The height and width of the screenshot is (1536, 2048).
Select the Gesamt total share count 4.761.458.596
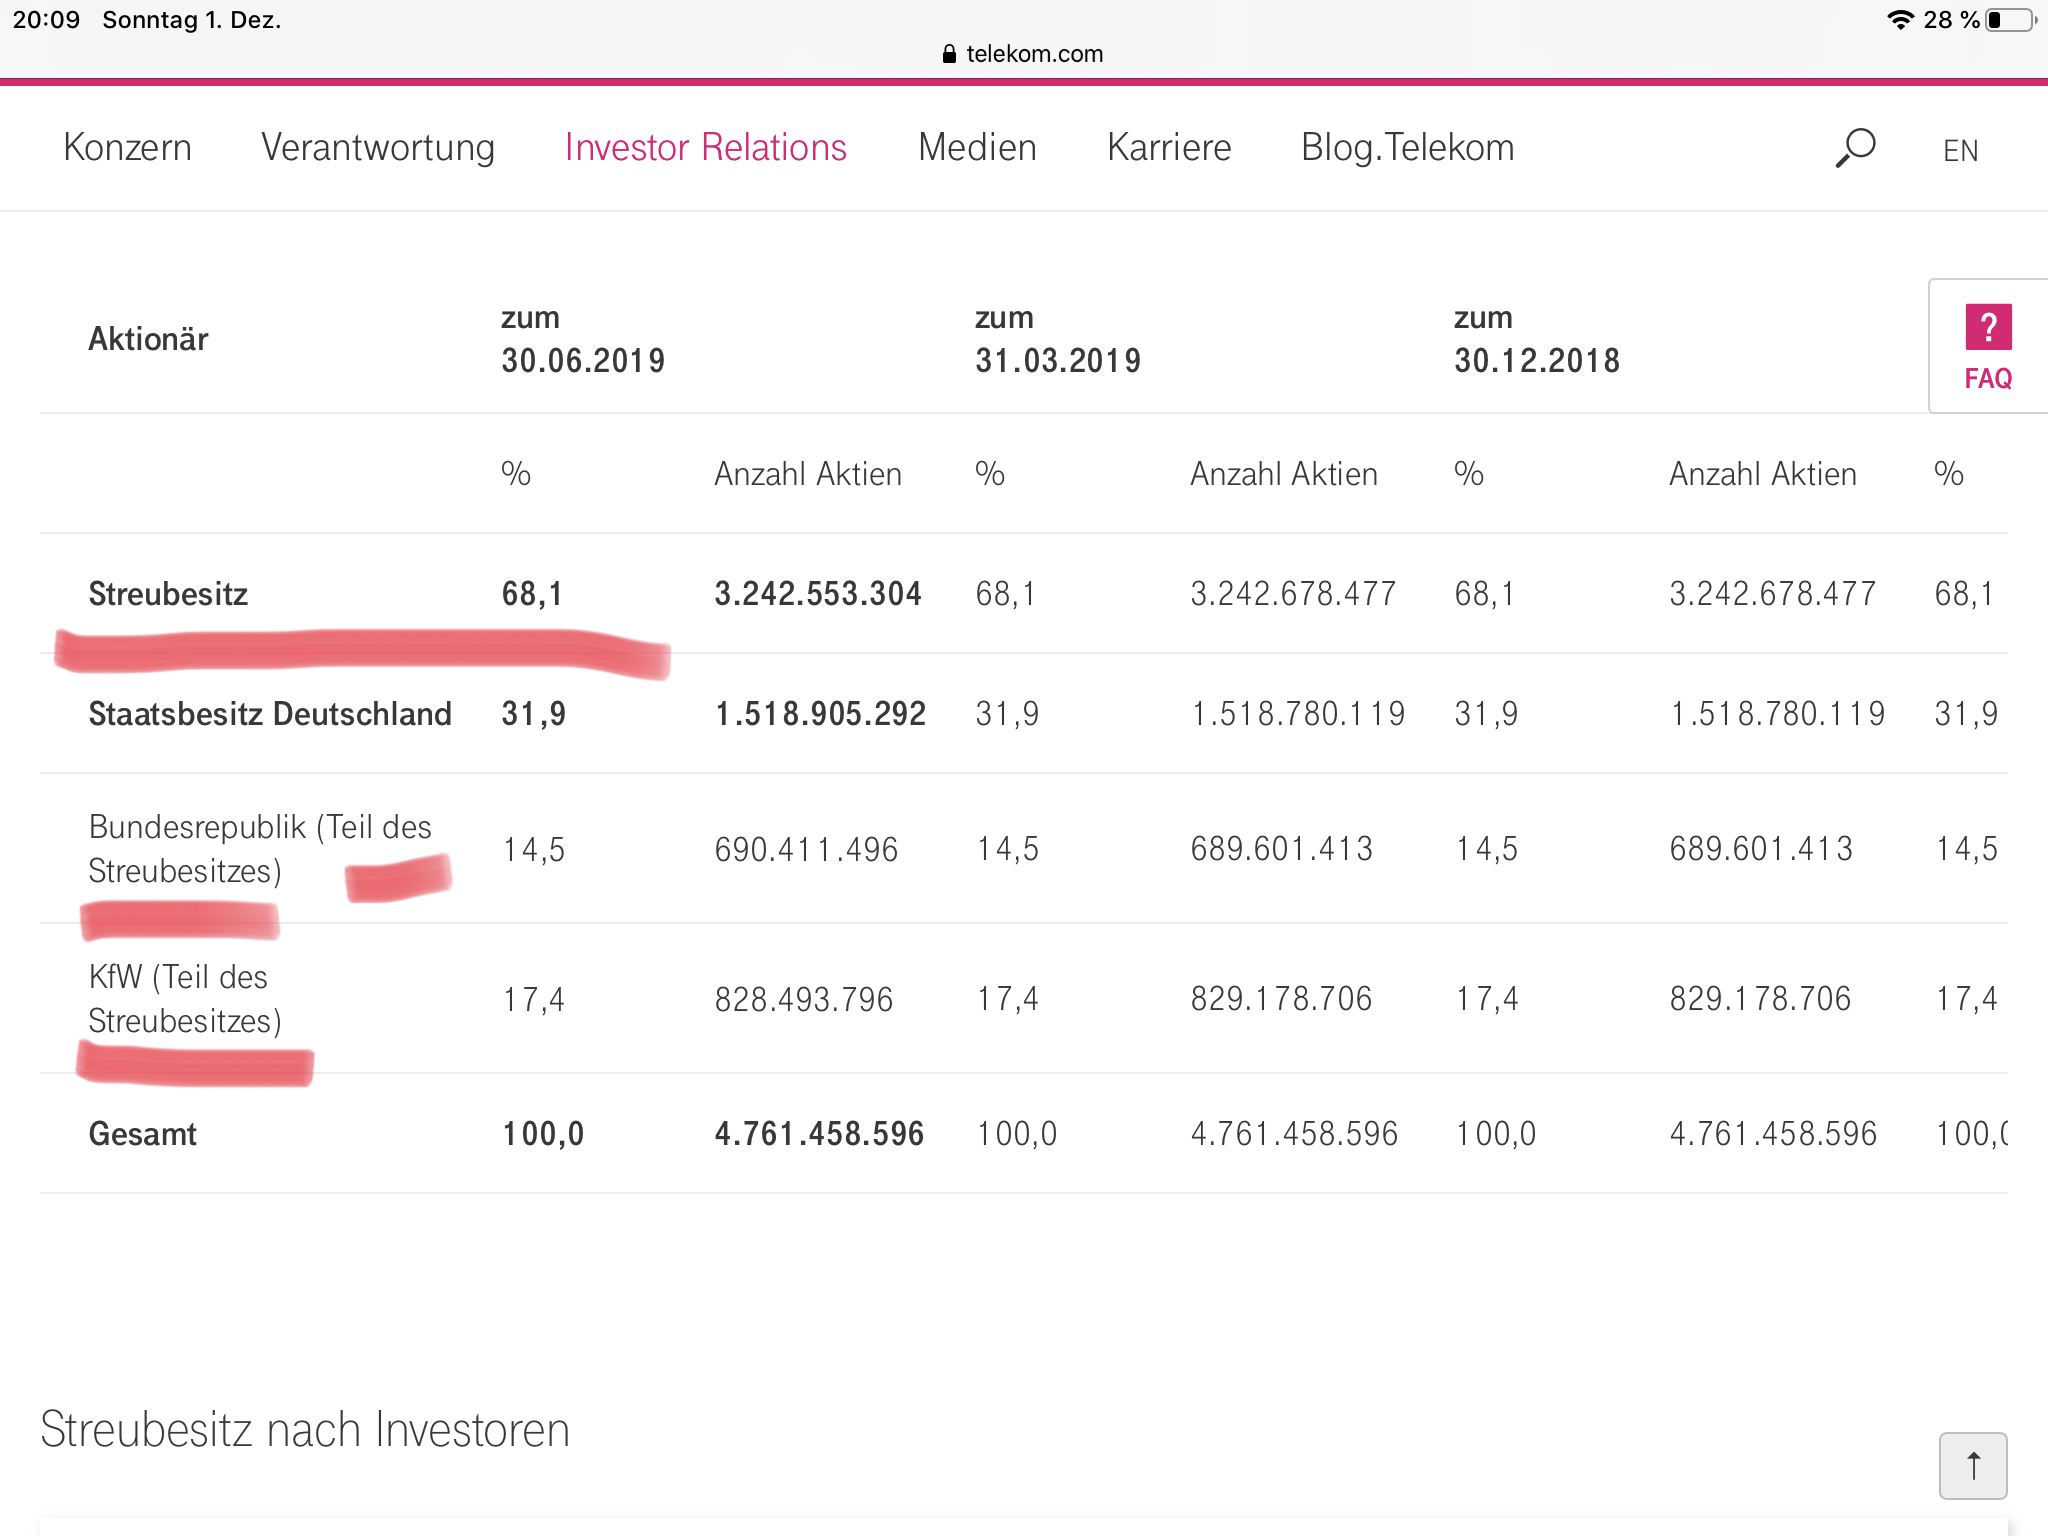[818, 1134]
